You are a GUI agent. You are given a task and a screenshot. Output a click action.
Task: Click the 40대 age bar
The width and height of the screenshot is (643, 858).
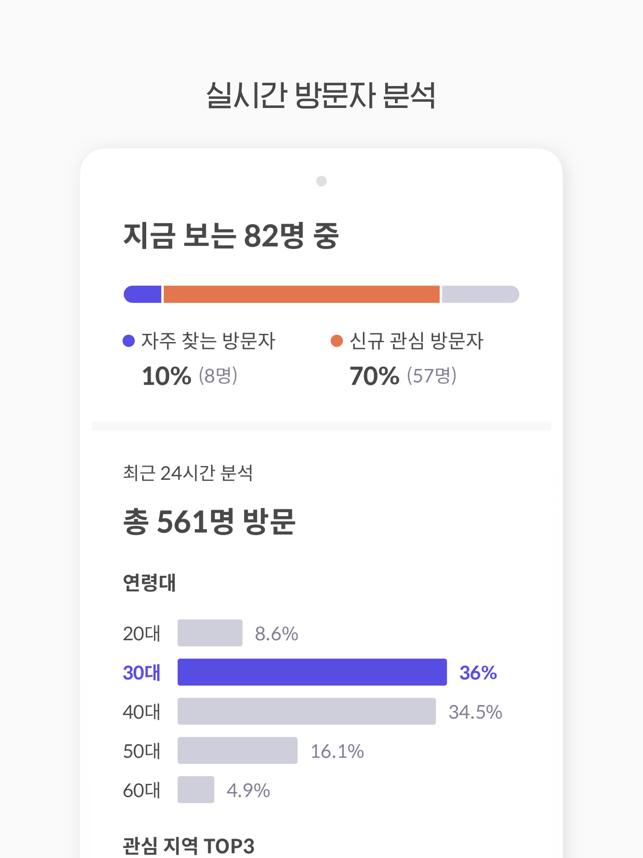[306, 711]
